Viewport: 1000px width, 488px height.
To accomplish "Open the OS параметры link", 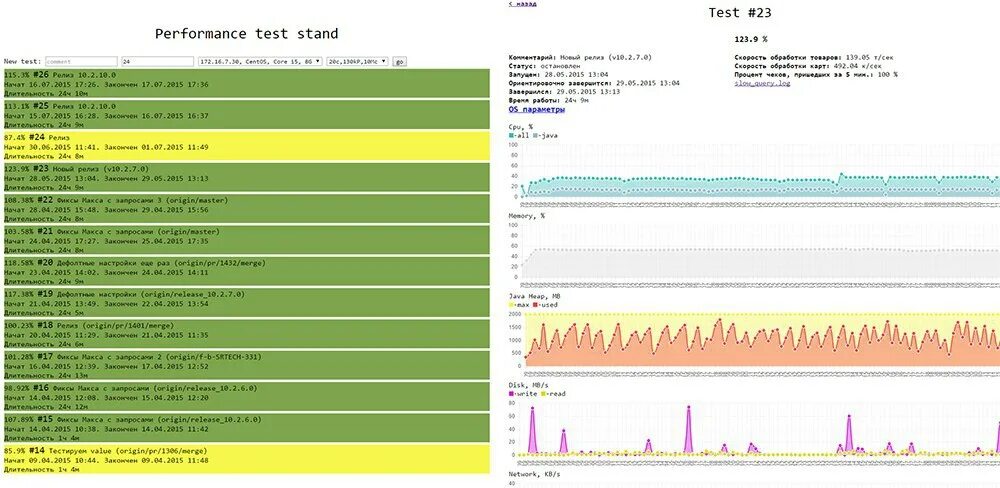I will click(x=536, y=110).
